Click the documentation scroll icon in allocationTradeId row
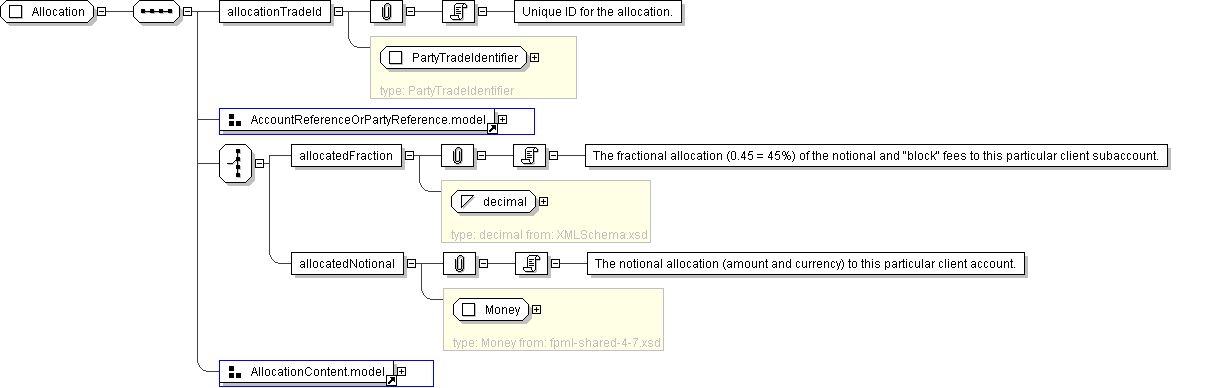The height and width of the screenshot is (388, 1209). pos(458,12)
